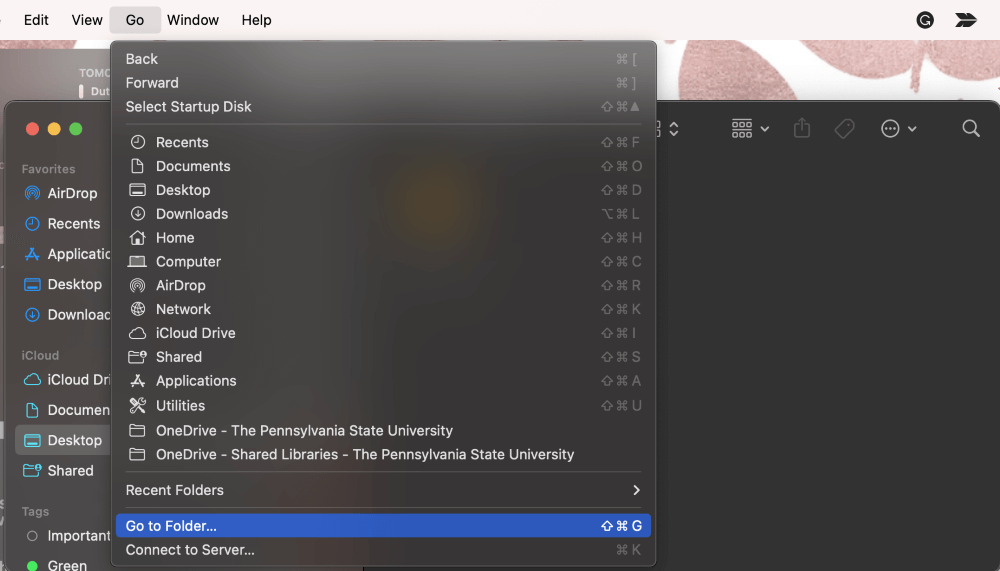This screenshot has height=571, width=1000.
Task: Click the Share icon in Finder toolbar
Action: click(802, 129)
